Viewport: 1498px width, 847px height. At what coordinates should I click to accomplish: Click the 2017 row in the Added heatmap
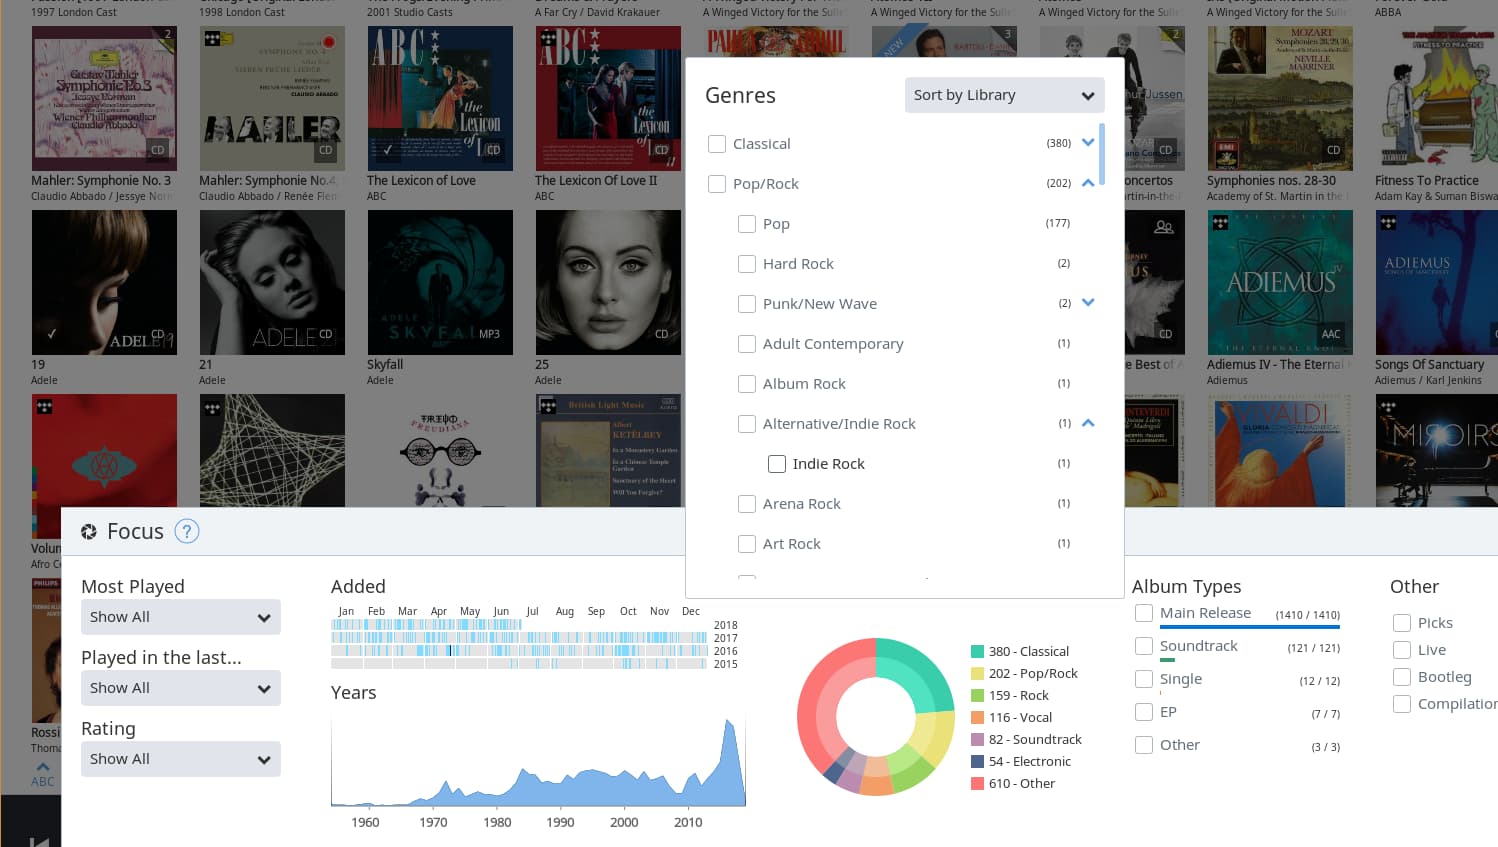pyautogui.click(x=519, y=638)
